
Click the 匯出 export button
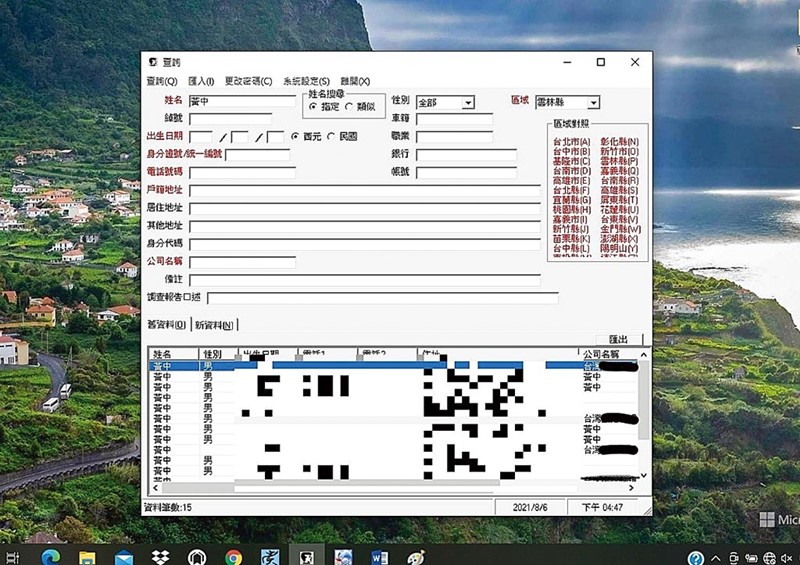618,340
